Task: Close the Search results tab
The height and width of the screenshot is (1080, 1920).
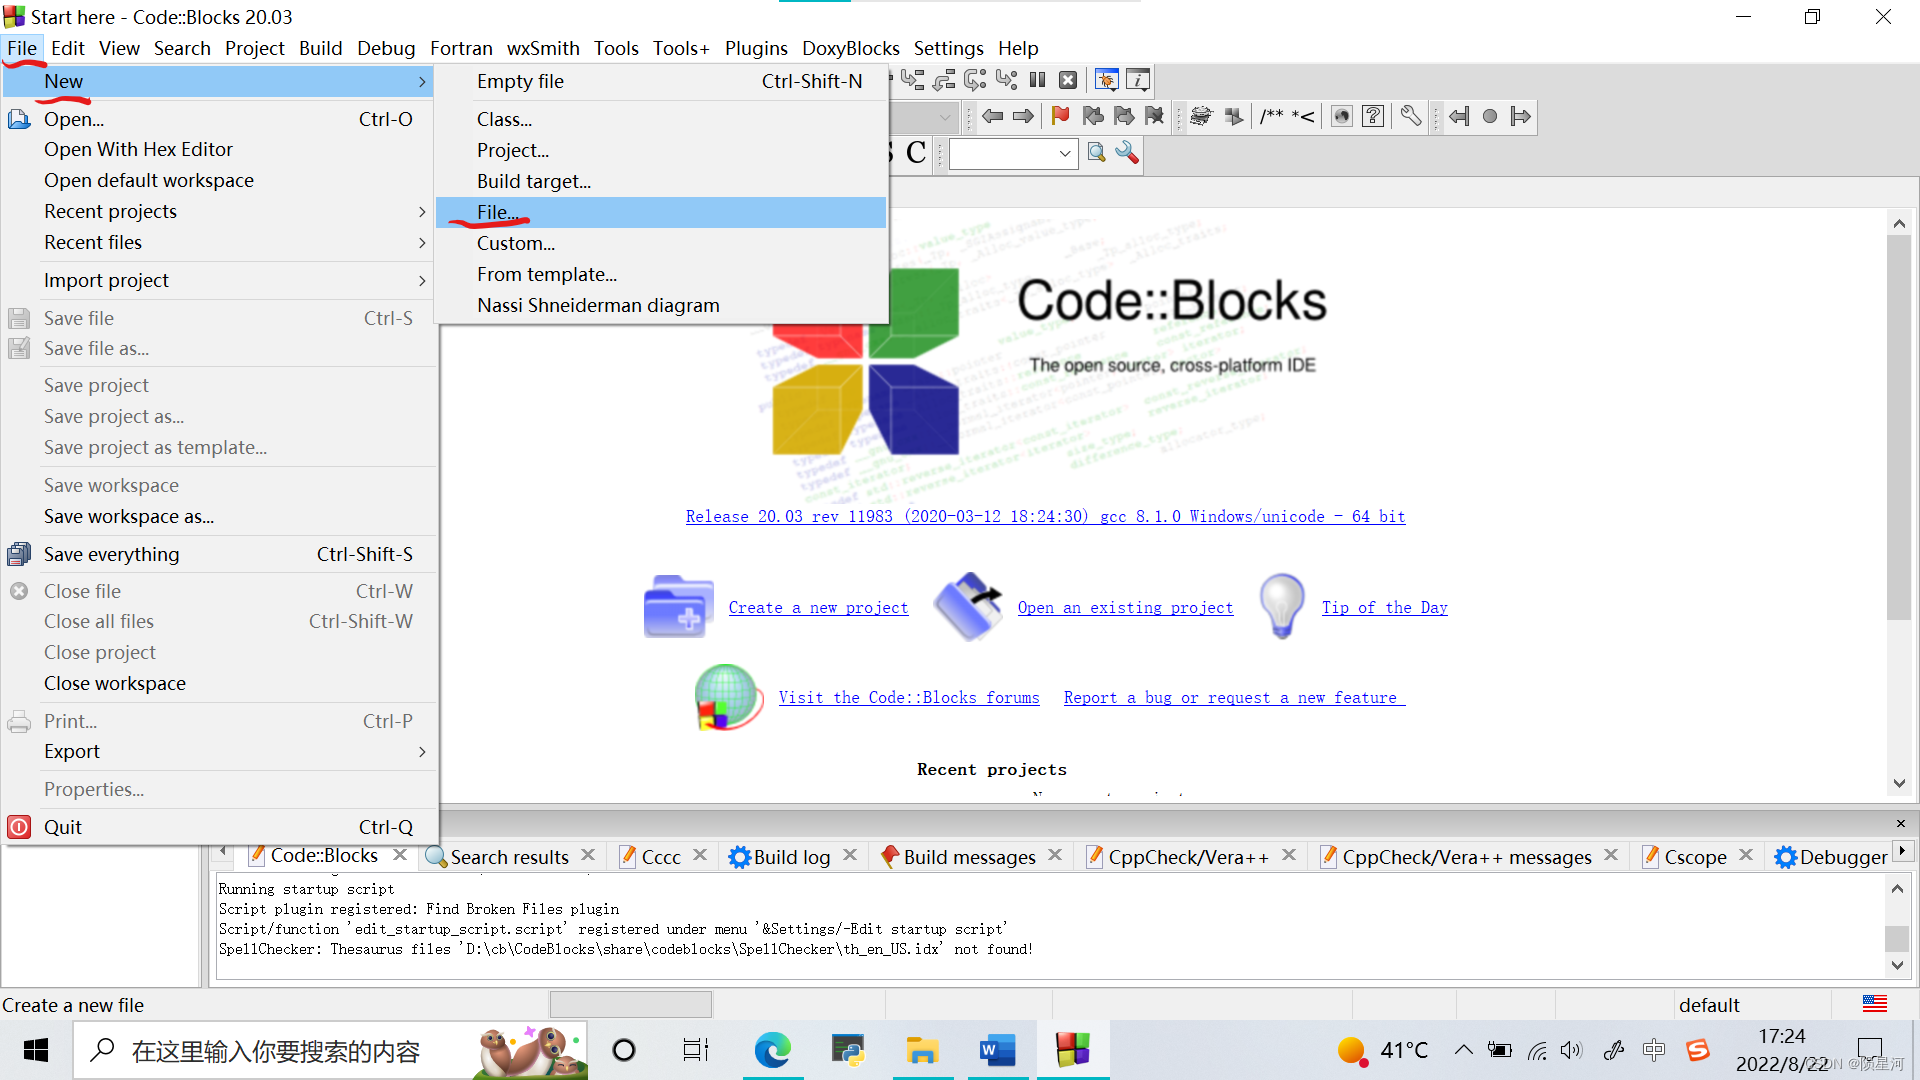Action: click(x=588, y=855)
